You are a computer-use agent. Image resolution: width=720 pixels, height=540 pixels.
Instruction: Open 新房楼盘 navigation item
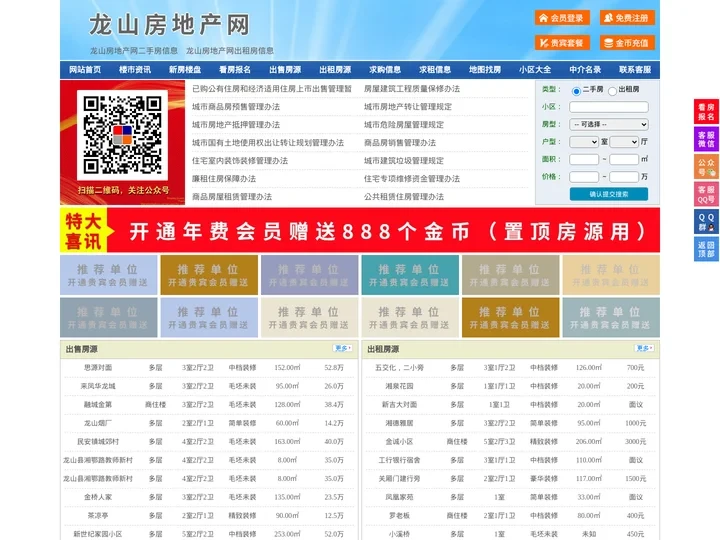(x=185, y=70)
